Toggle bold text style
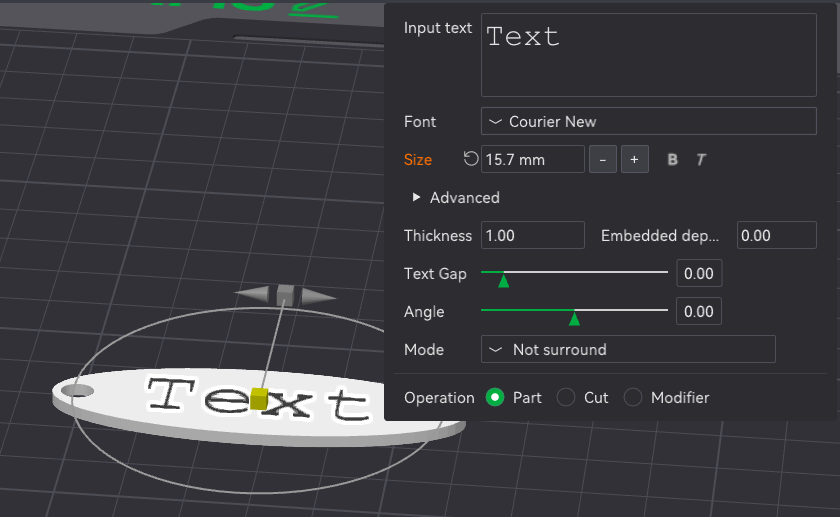Image resolution: width=840 pixels, height=517 pixels. [x=672, y=160]
